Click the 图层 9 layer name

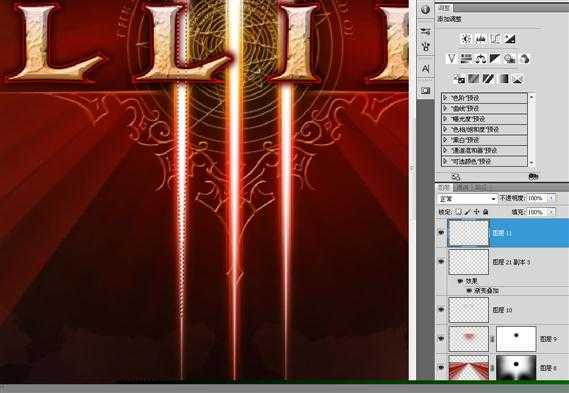click(x=548, y=339)
